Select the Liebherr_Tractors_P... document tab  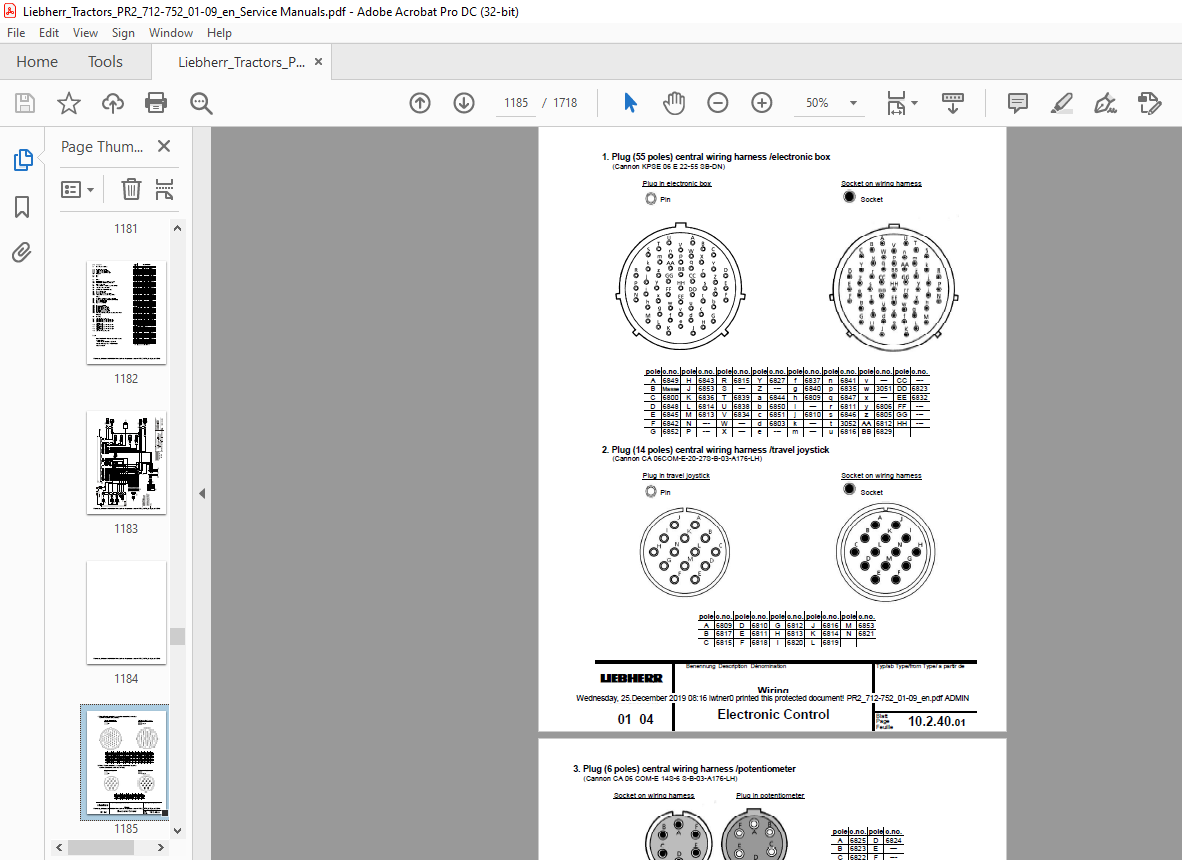pyautogui.click(x=241, y=62)
